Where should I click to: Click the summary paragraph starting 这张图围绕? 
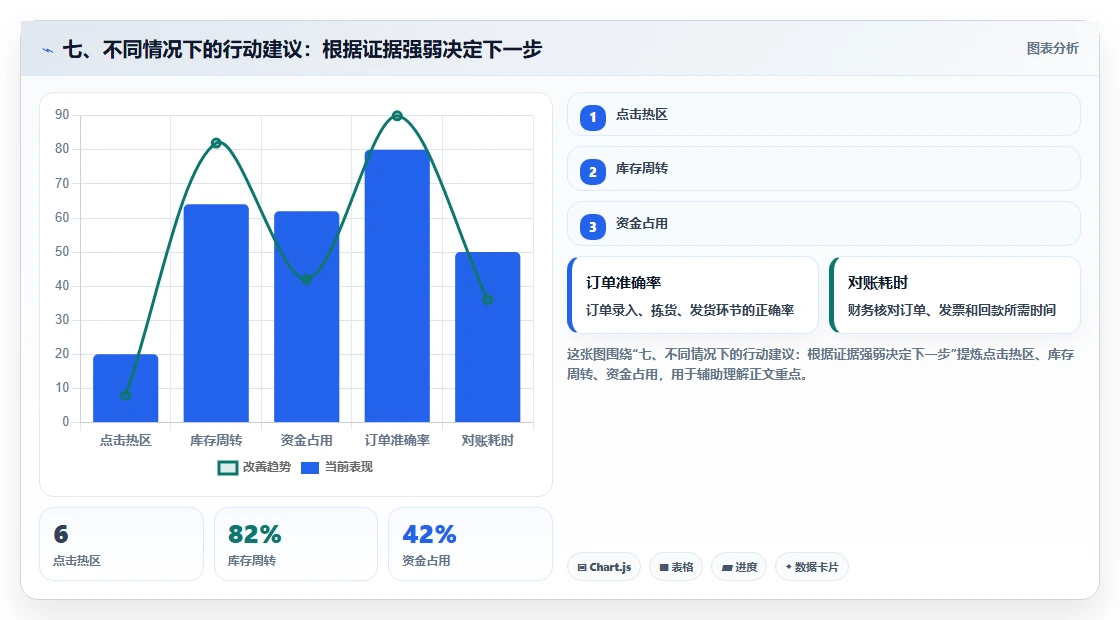821,364
